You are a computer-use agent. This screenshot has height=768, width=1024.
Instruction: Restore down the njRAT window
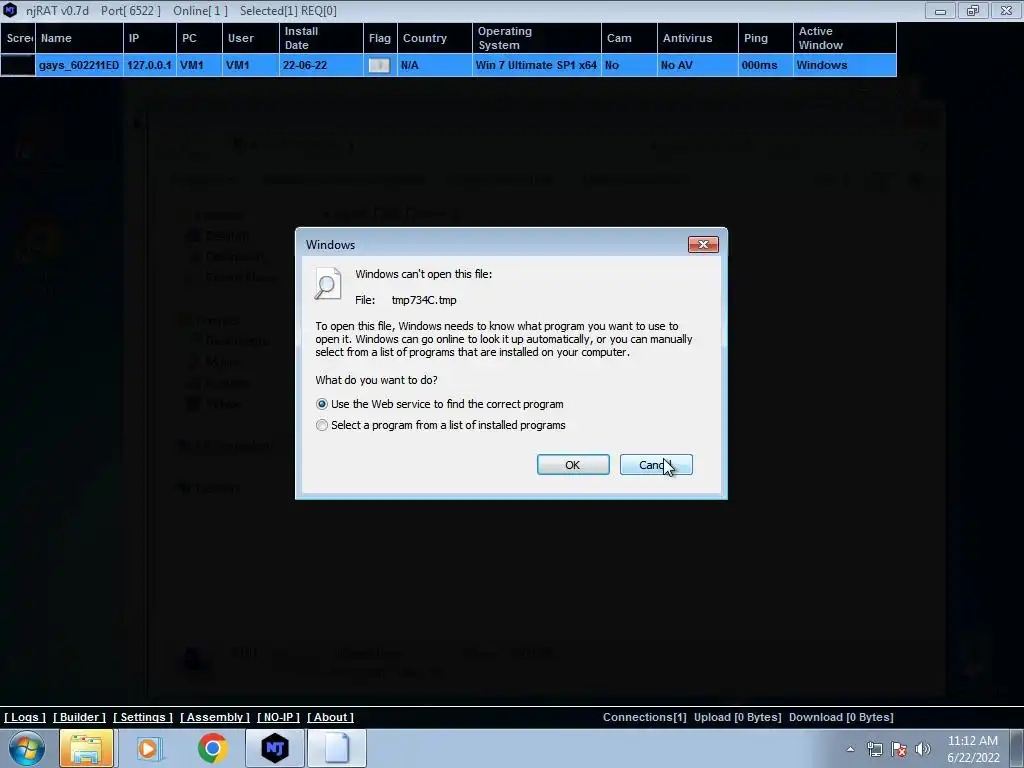pyautogui.click(x=973, y=10)
